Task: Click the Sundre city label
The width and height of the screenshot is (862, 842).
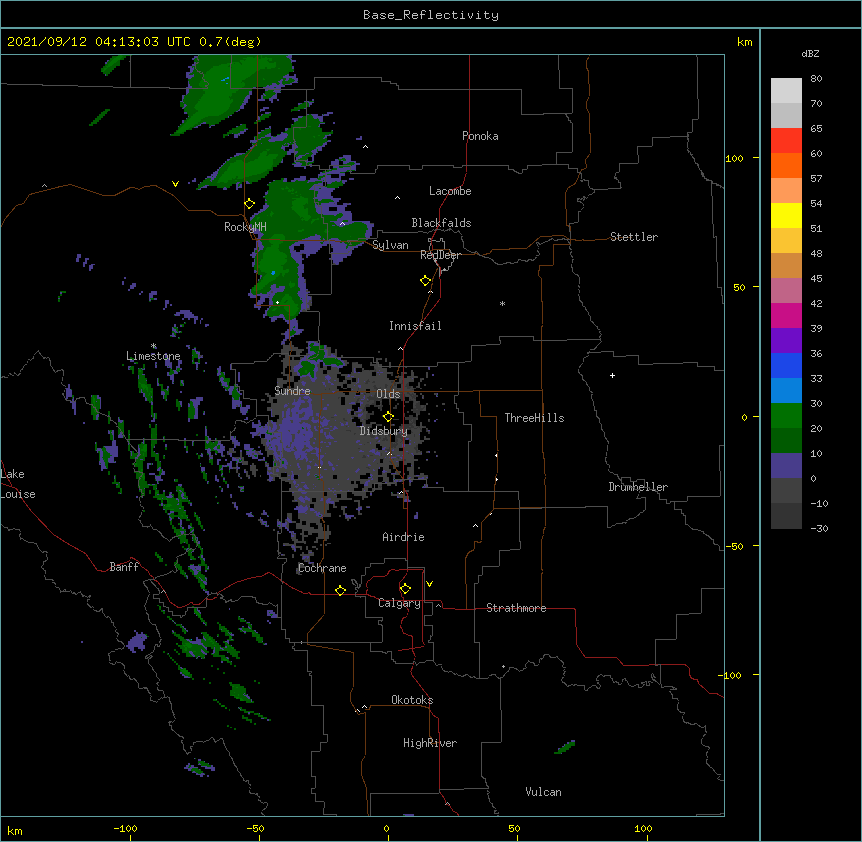Action: tap(292, 391)
